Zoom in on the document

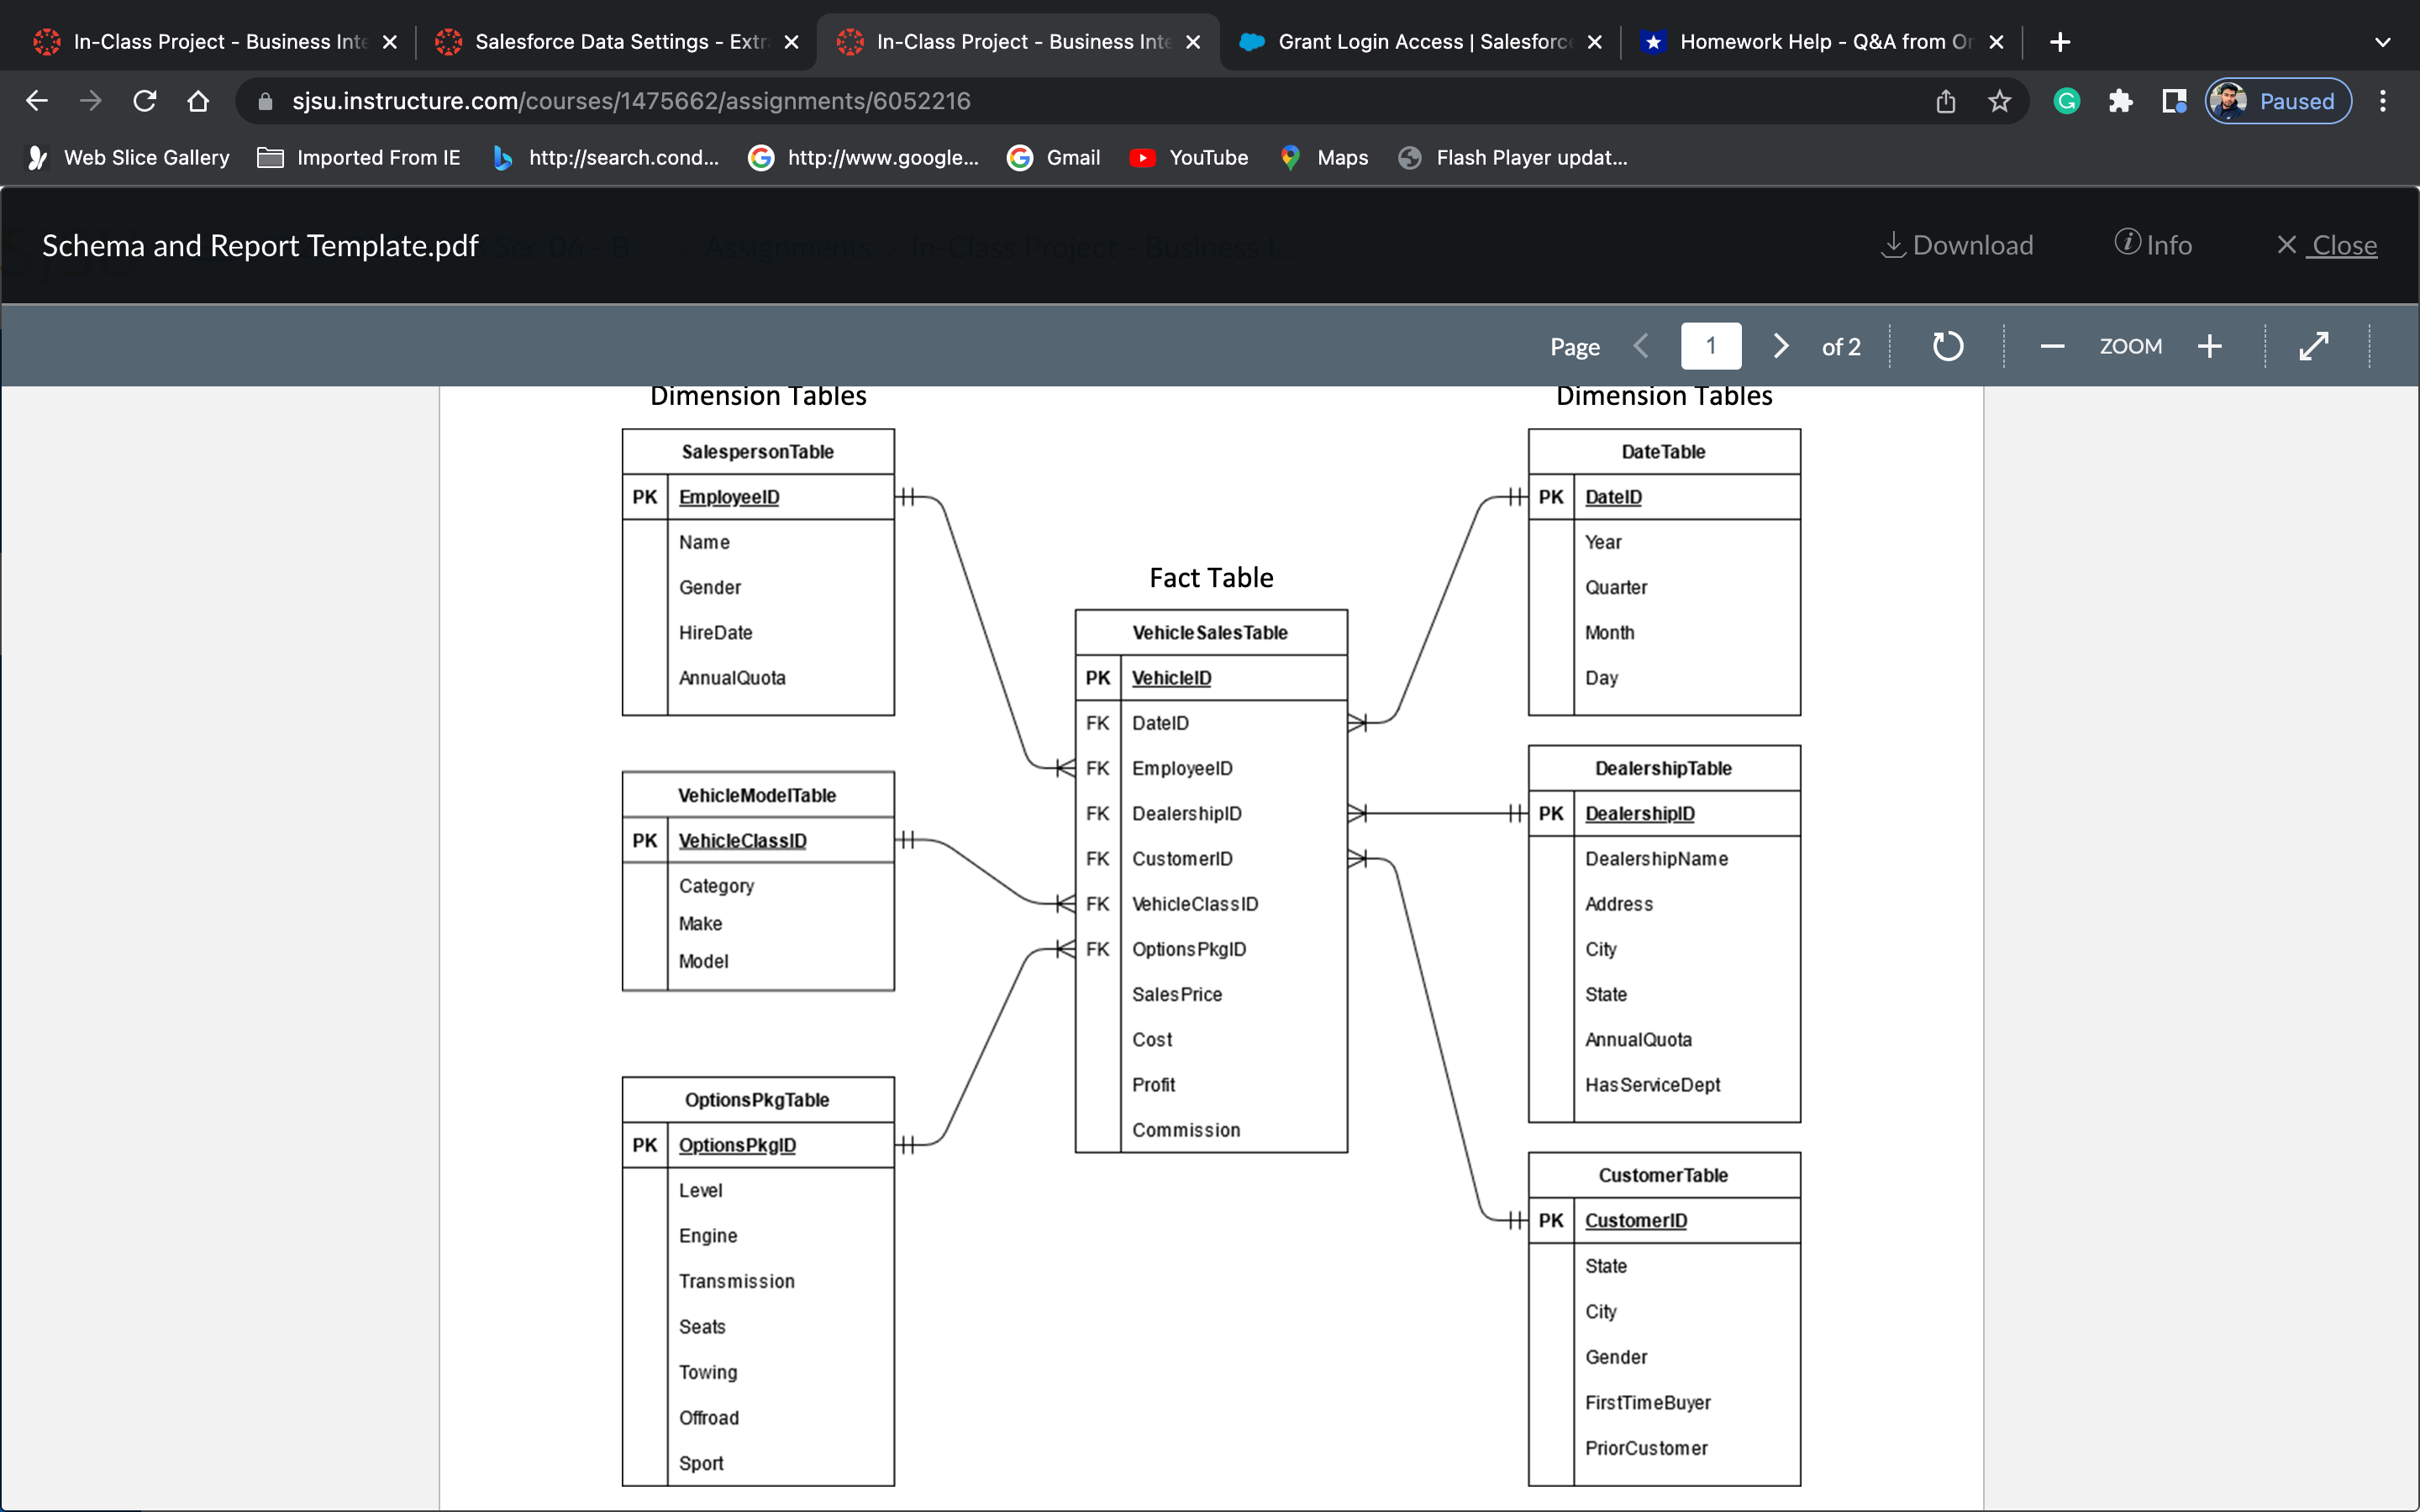2209,346
